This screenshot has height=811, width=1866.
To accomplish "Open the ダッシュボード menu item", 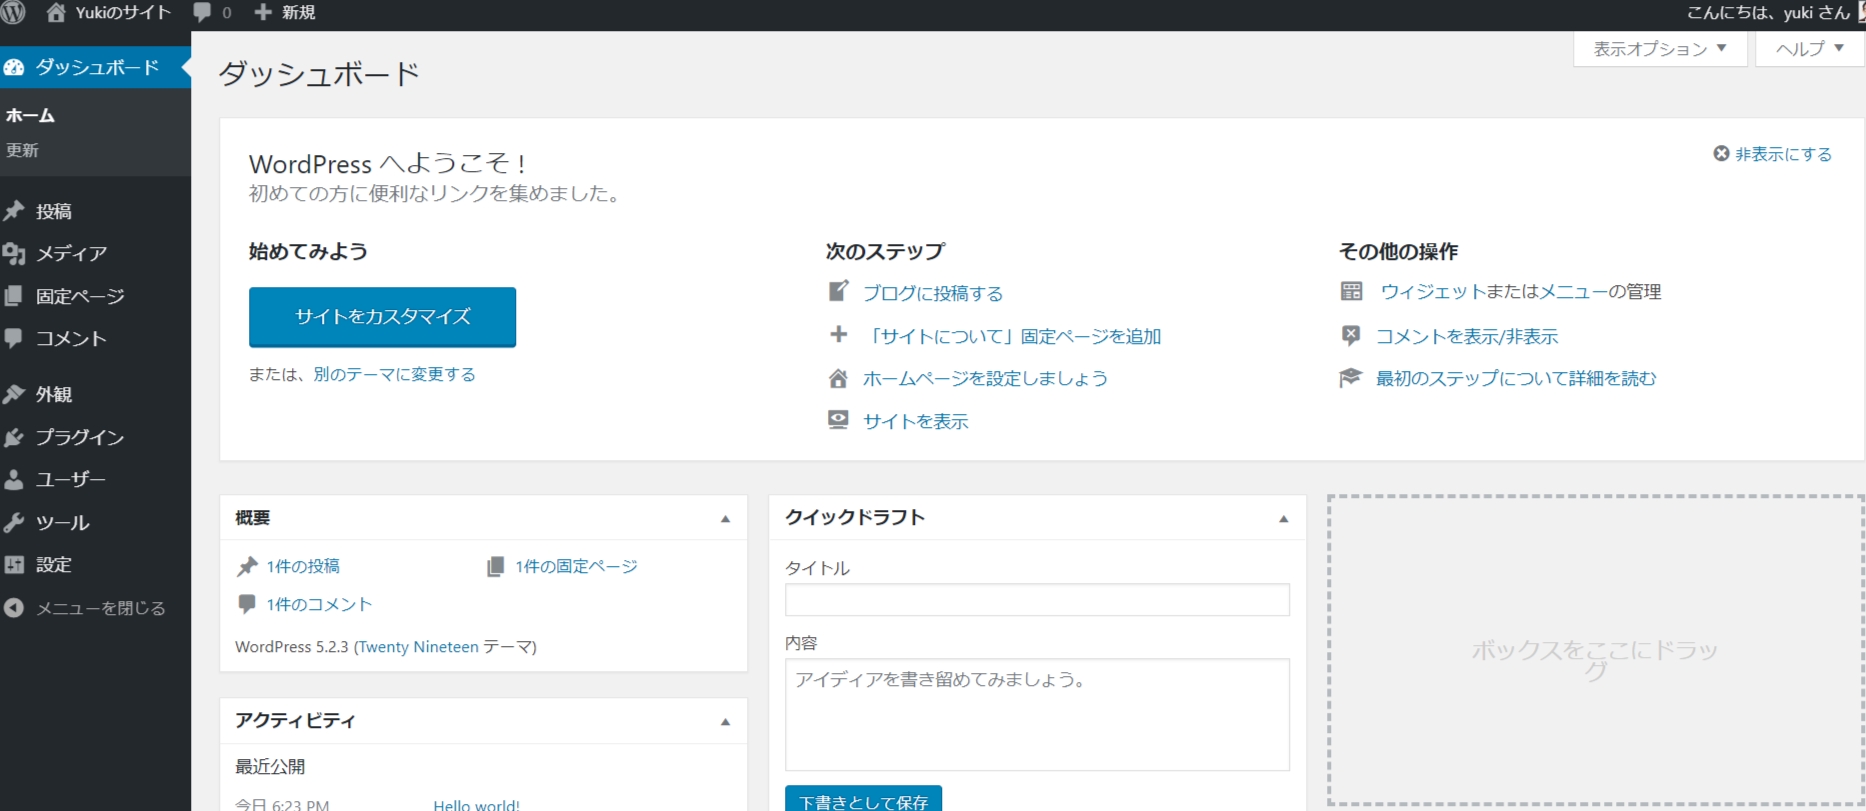I will click(95, 67).
